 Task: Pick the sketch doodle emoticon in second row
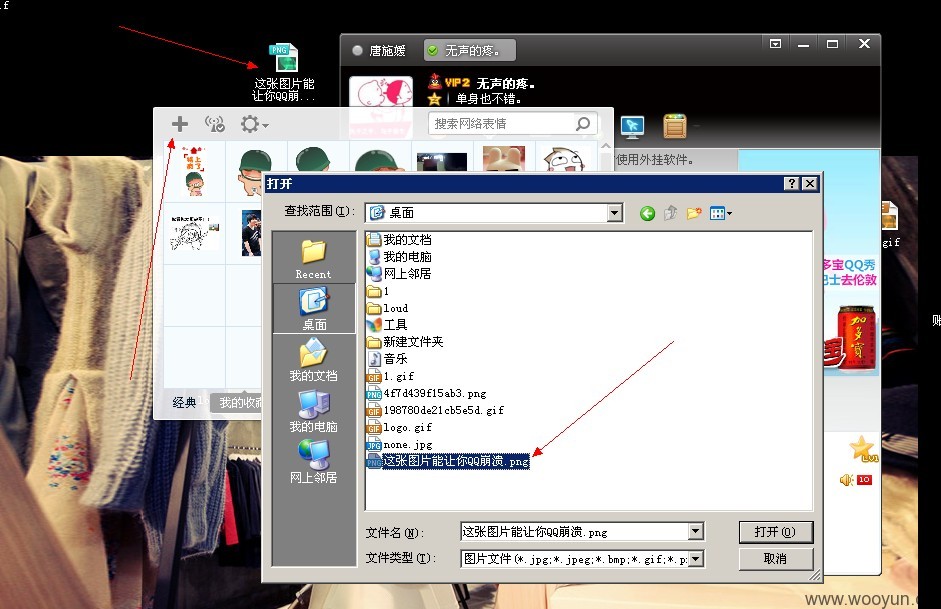(x=194, y=234)
